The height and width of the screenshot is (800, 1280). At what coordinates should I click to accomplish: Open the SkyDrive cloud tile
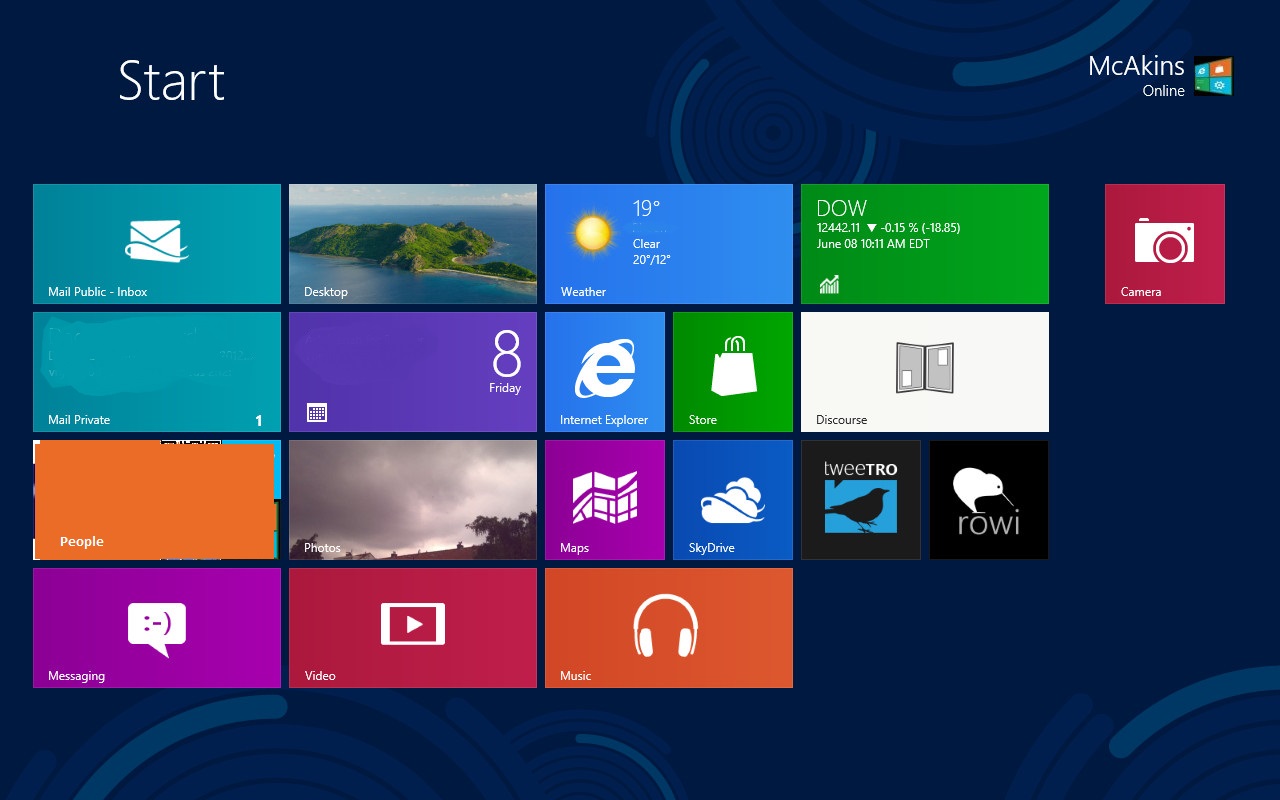(732, 499)
